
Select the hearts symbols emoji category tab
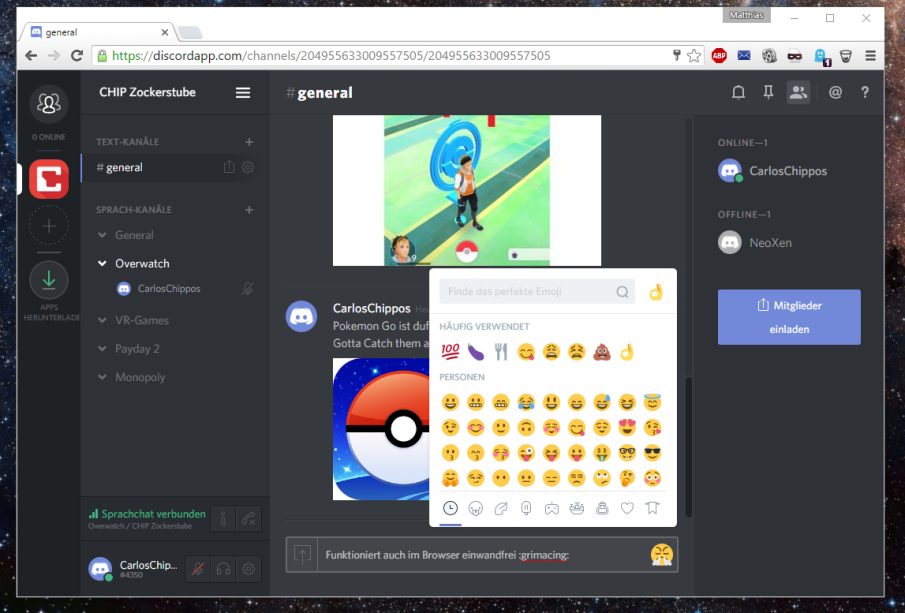coord(627,508)
